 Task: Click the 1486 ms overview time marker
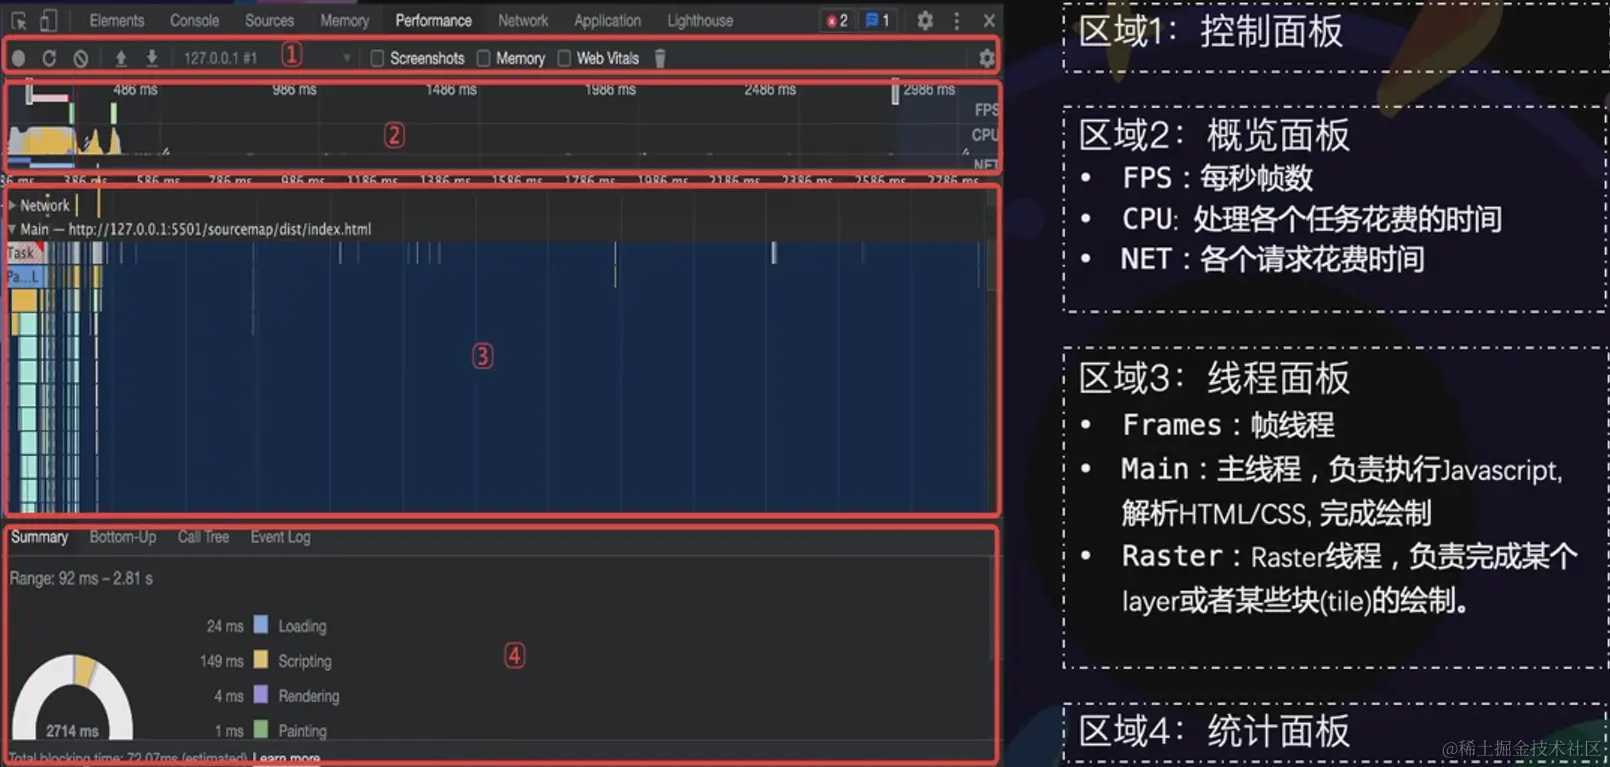(451, 90)
